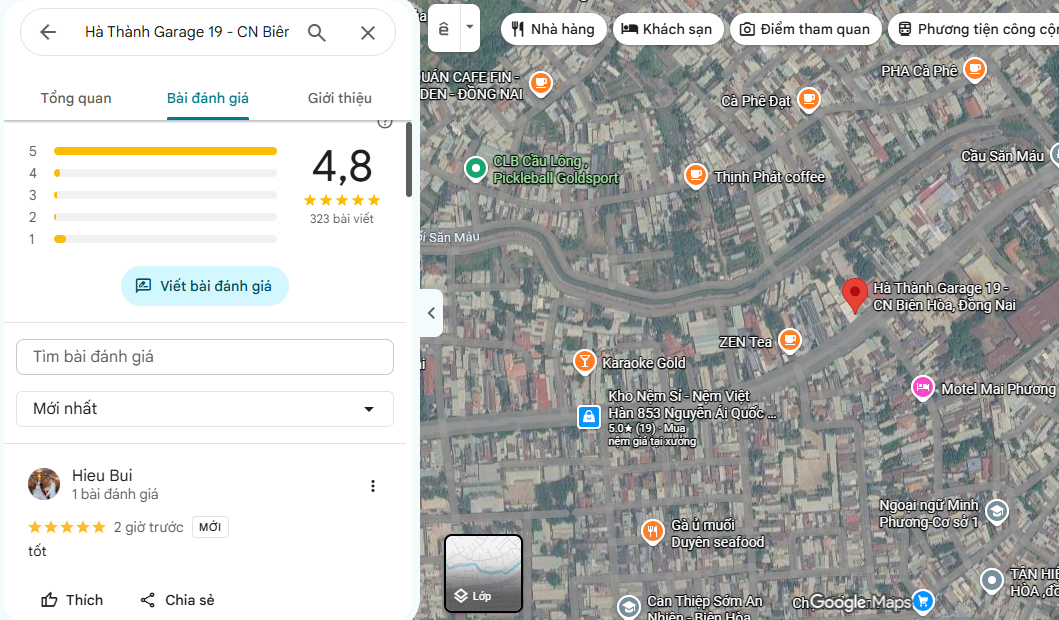The height and width of the screenshot is (620, 1059).
Task: Click the CLB Cầu Lông Pickleball Goldsport marker
Action: tap(475, 168)
